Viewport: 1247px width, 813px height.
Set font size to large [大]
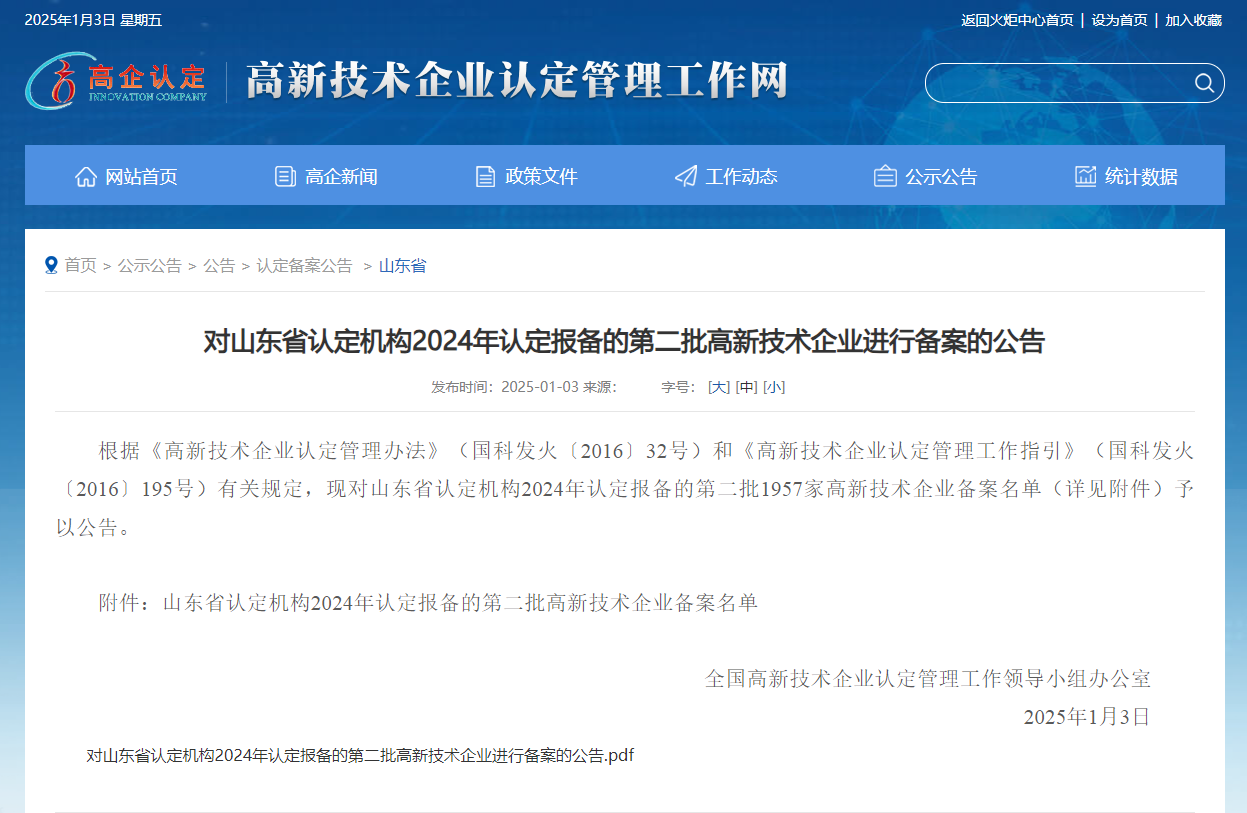coord(718,387)
